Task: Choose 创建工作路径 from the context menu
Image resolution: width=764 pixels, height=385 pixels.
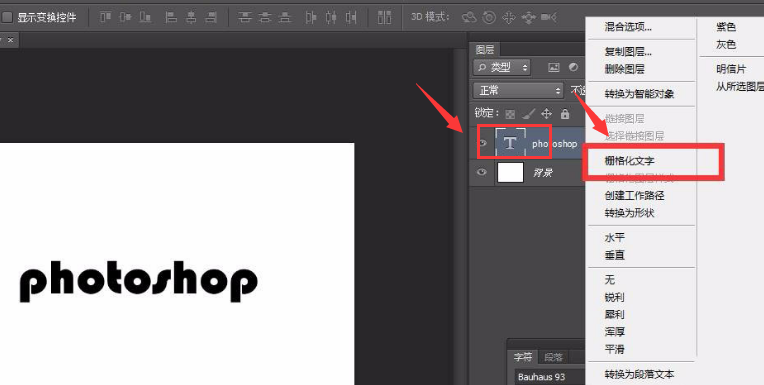Action: (634, 195)
